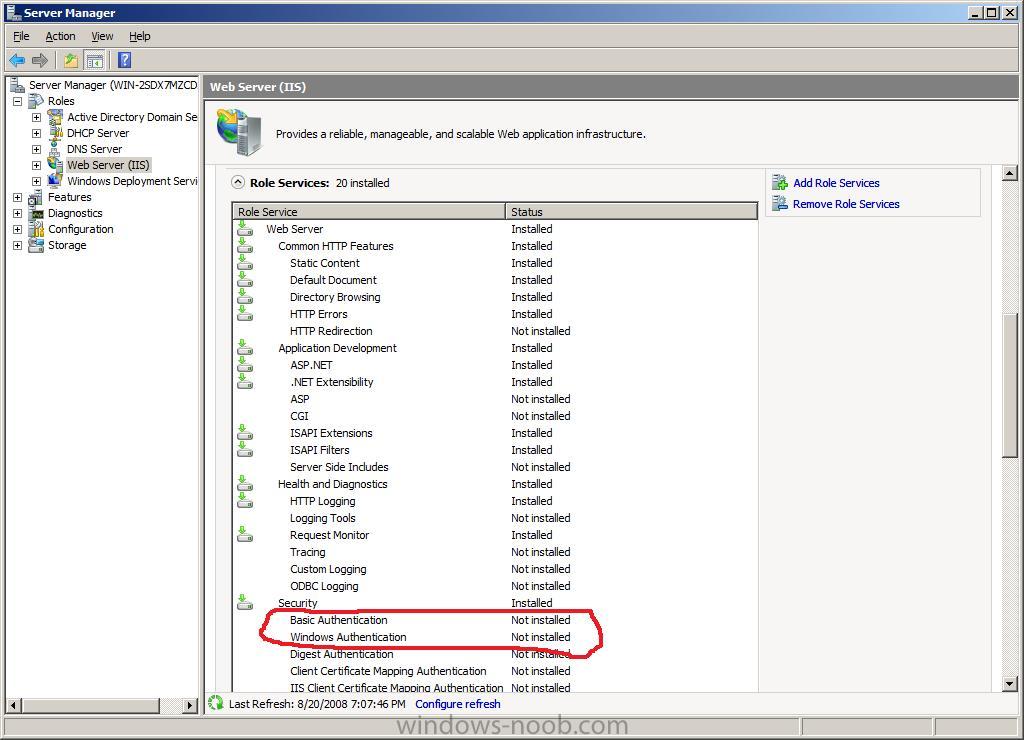The height and width of the screenshot is (740, 1024).
Task: Click the Active Directory Domain Services icon
Action: pyautogui.click(x=56, y=117)
